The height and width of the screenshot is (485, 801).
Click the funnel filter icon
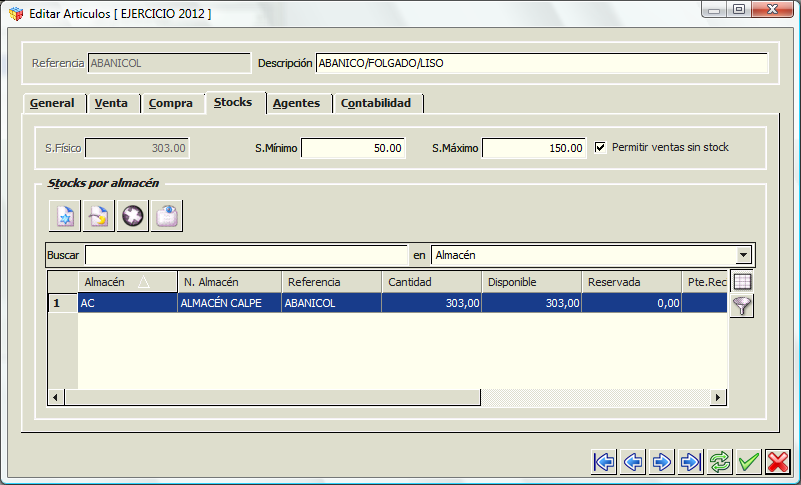pyautogui.click(x=742, y=306)
